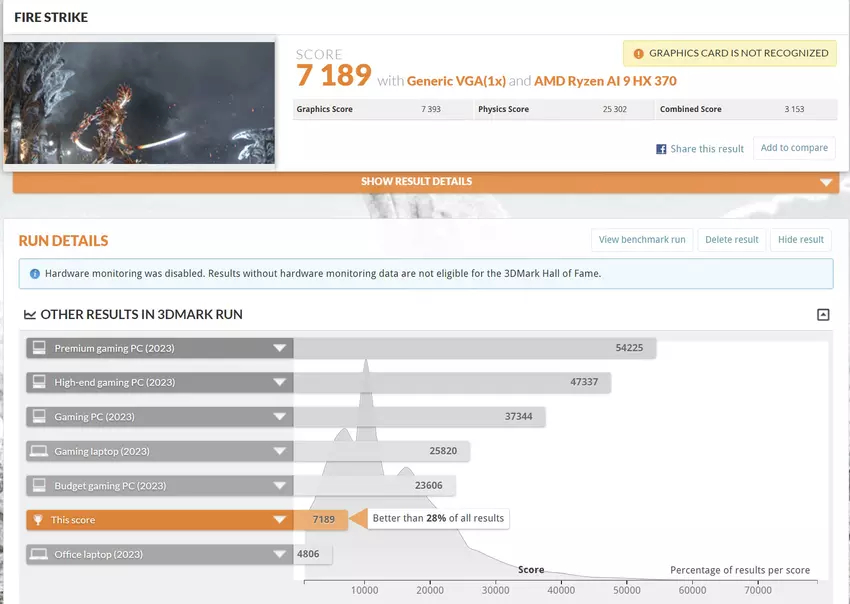Click the Fire Strike benchmark thumbnail image
850x604 pixels.
click(139, 102)
